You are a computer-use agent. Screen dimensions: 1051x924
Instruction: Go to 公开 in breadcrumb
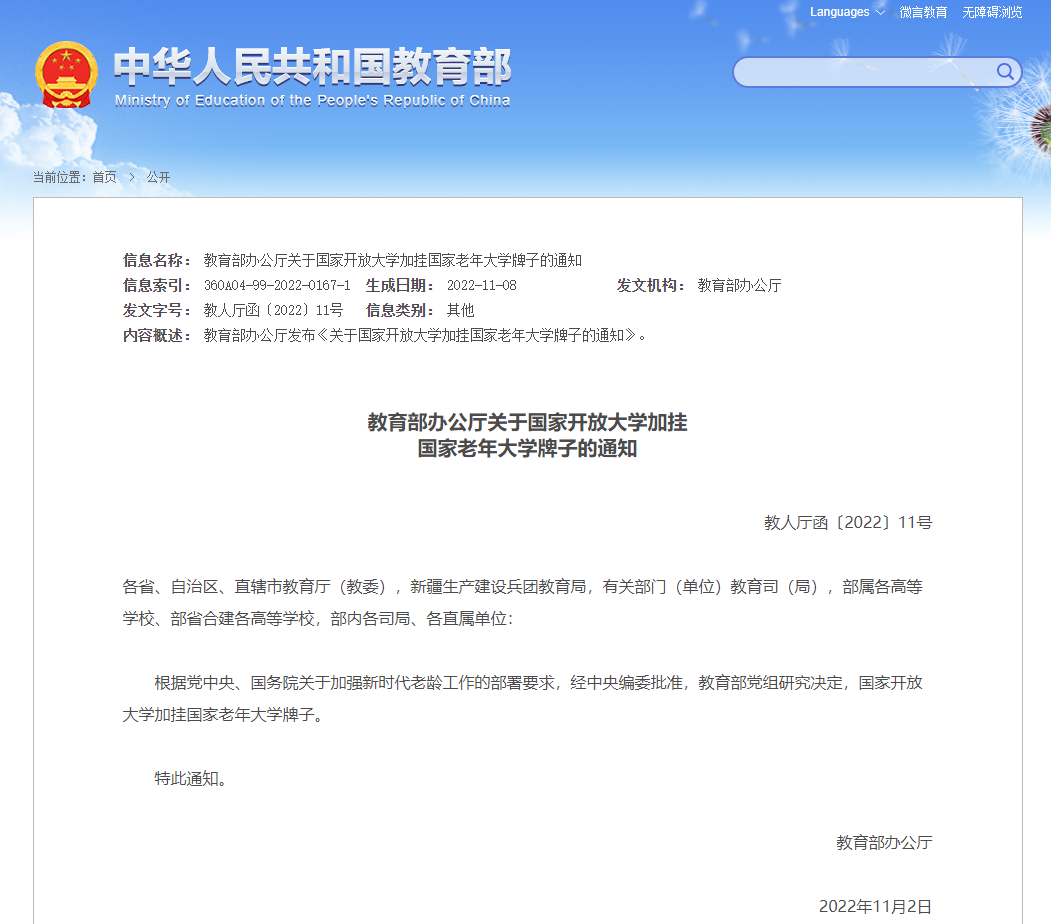pyautogui.click(x=158, y=177)
